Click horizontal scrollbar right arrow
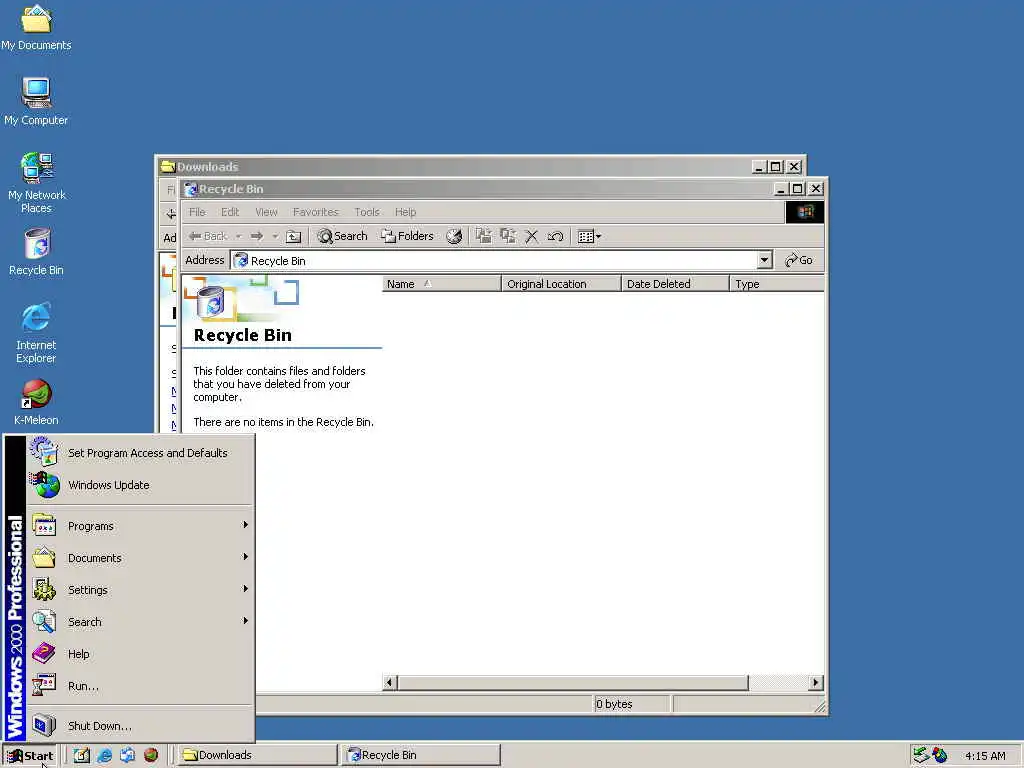 (x=816, y=682)
